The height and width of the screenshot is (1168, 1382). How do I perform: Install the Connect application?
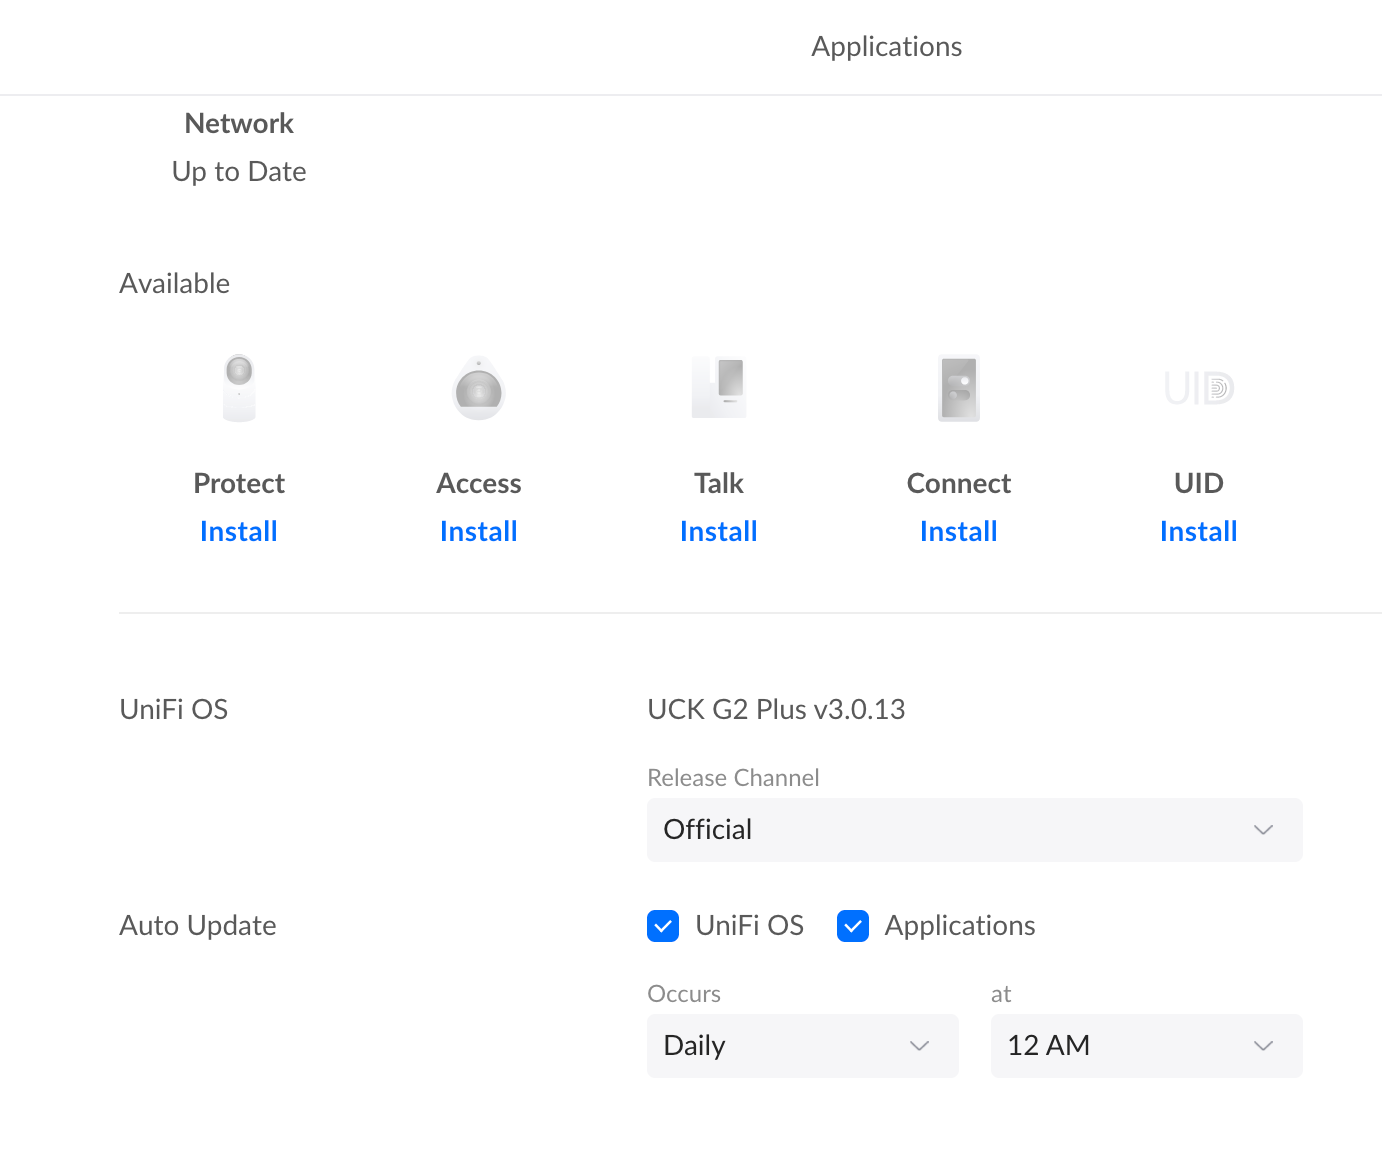(x=959, y=531)
